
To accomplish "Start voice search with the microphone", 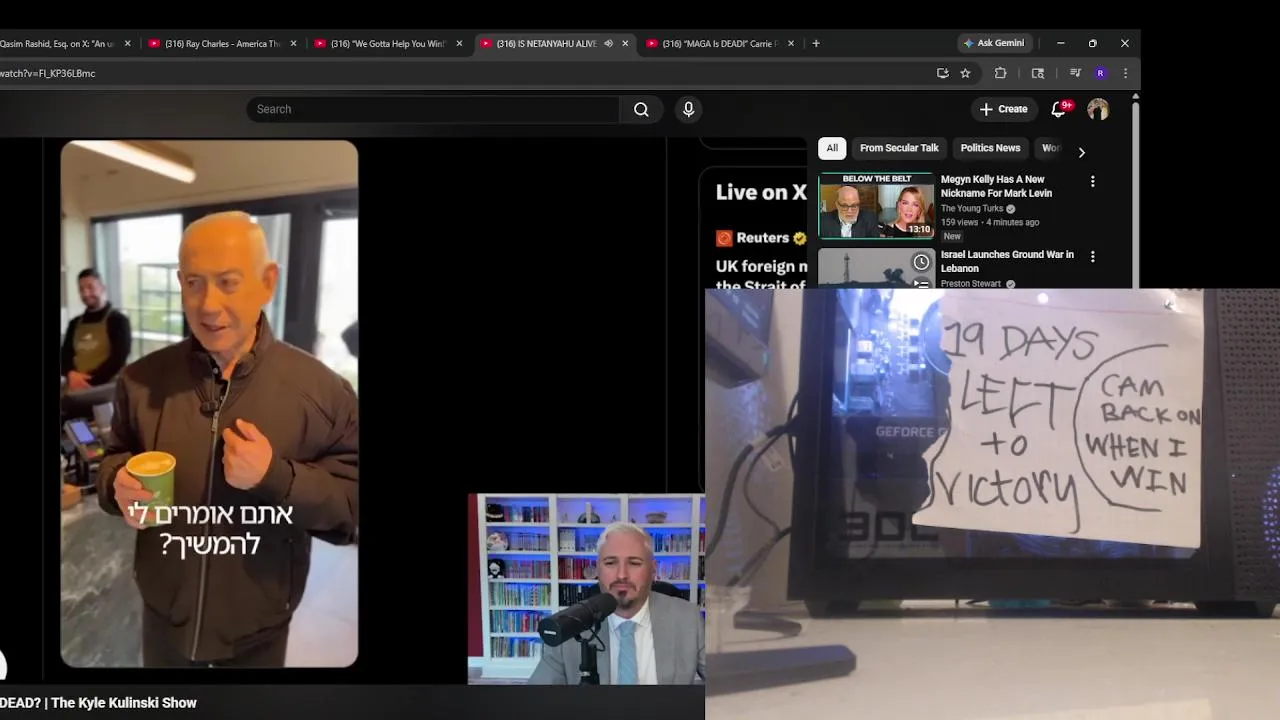I will [688, 109].
